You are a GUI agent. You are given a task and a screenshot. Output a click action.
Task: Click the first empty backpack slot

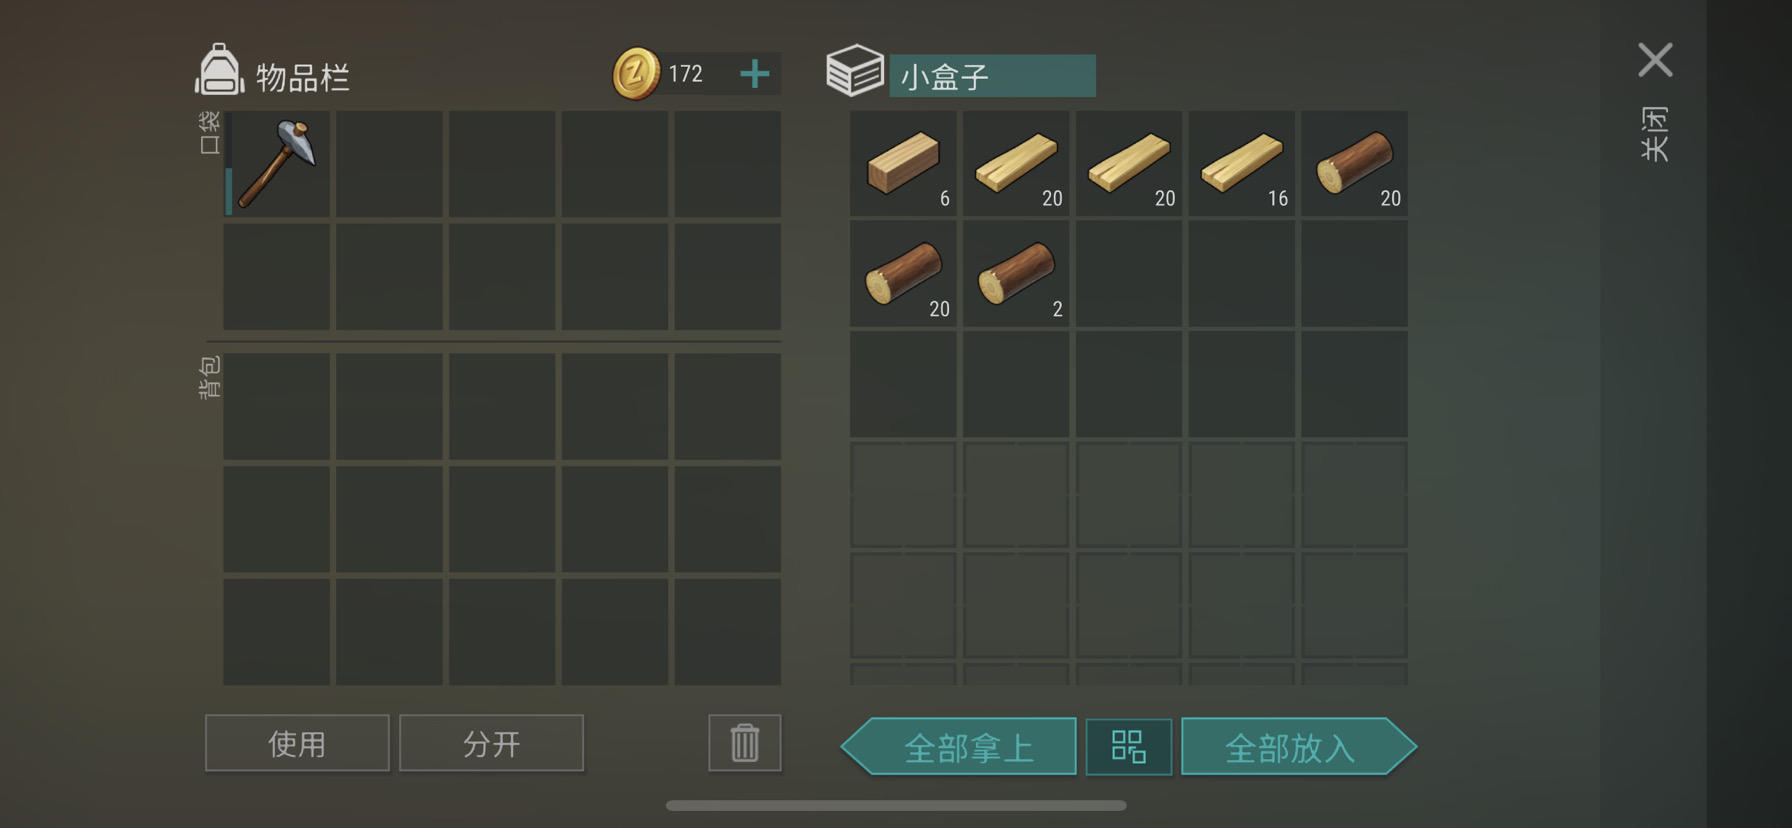click(277, 406)
